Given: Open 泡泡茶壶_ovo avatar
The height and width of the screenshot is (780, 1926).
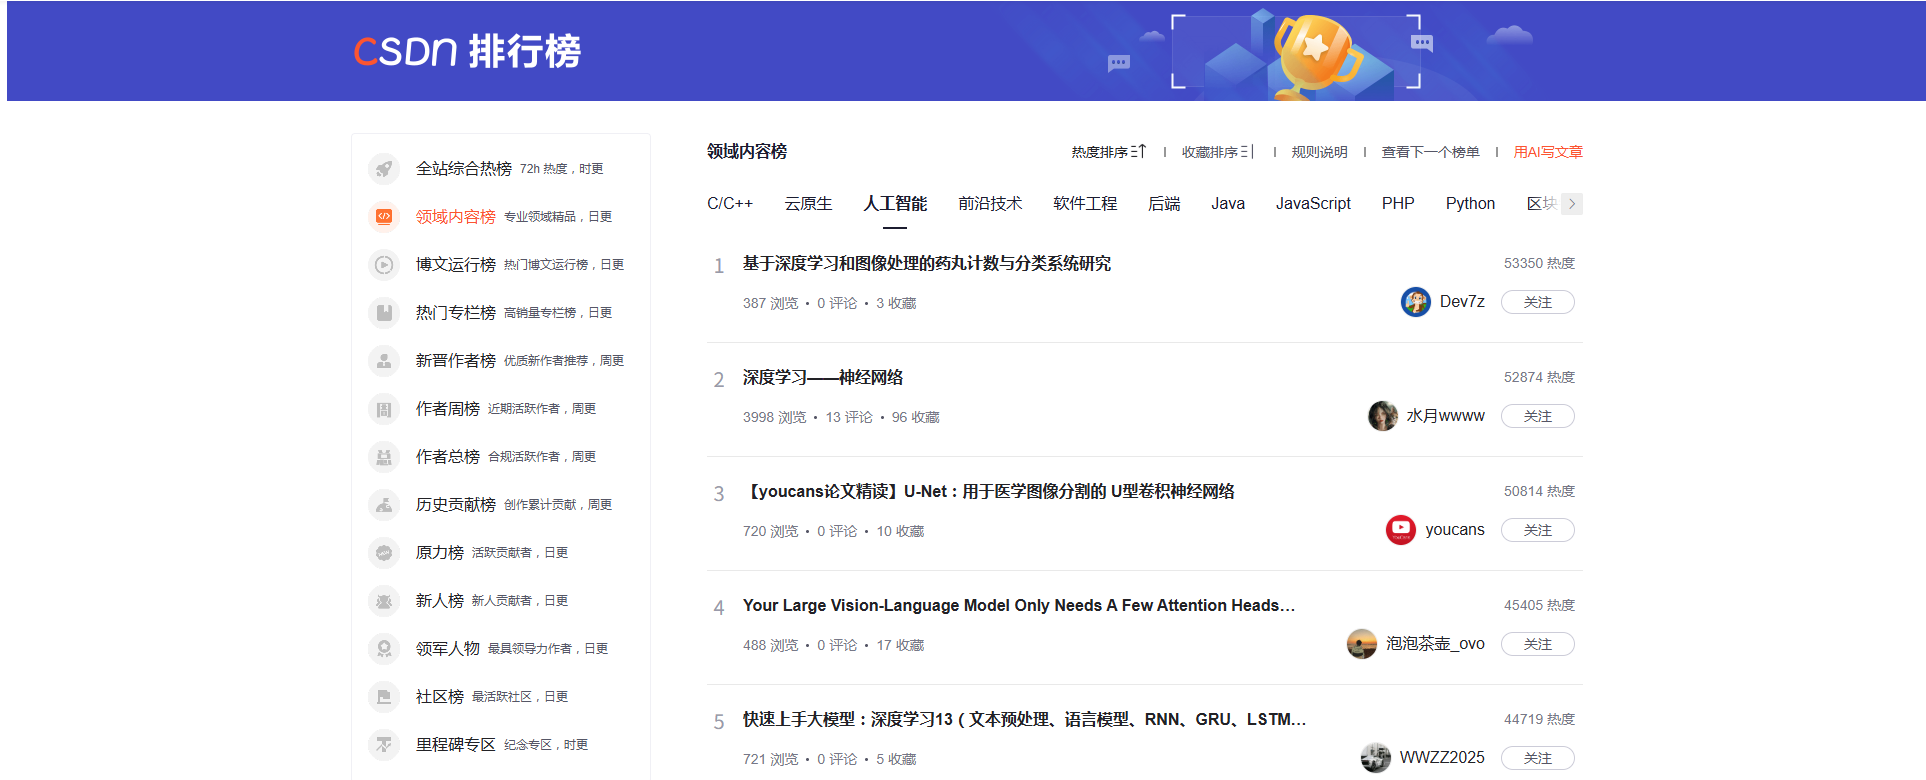Looking at the screenshot, I should 1362,644.
